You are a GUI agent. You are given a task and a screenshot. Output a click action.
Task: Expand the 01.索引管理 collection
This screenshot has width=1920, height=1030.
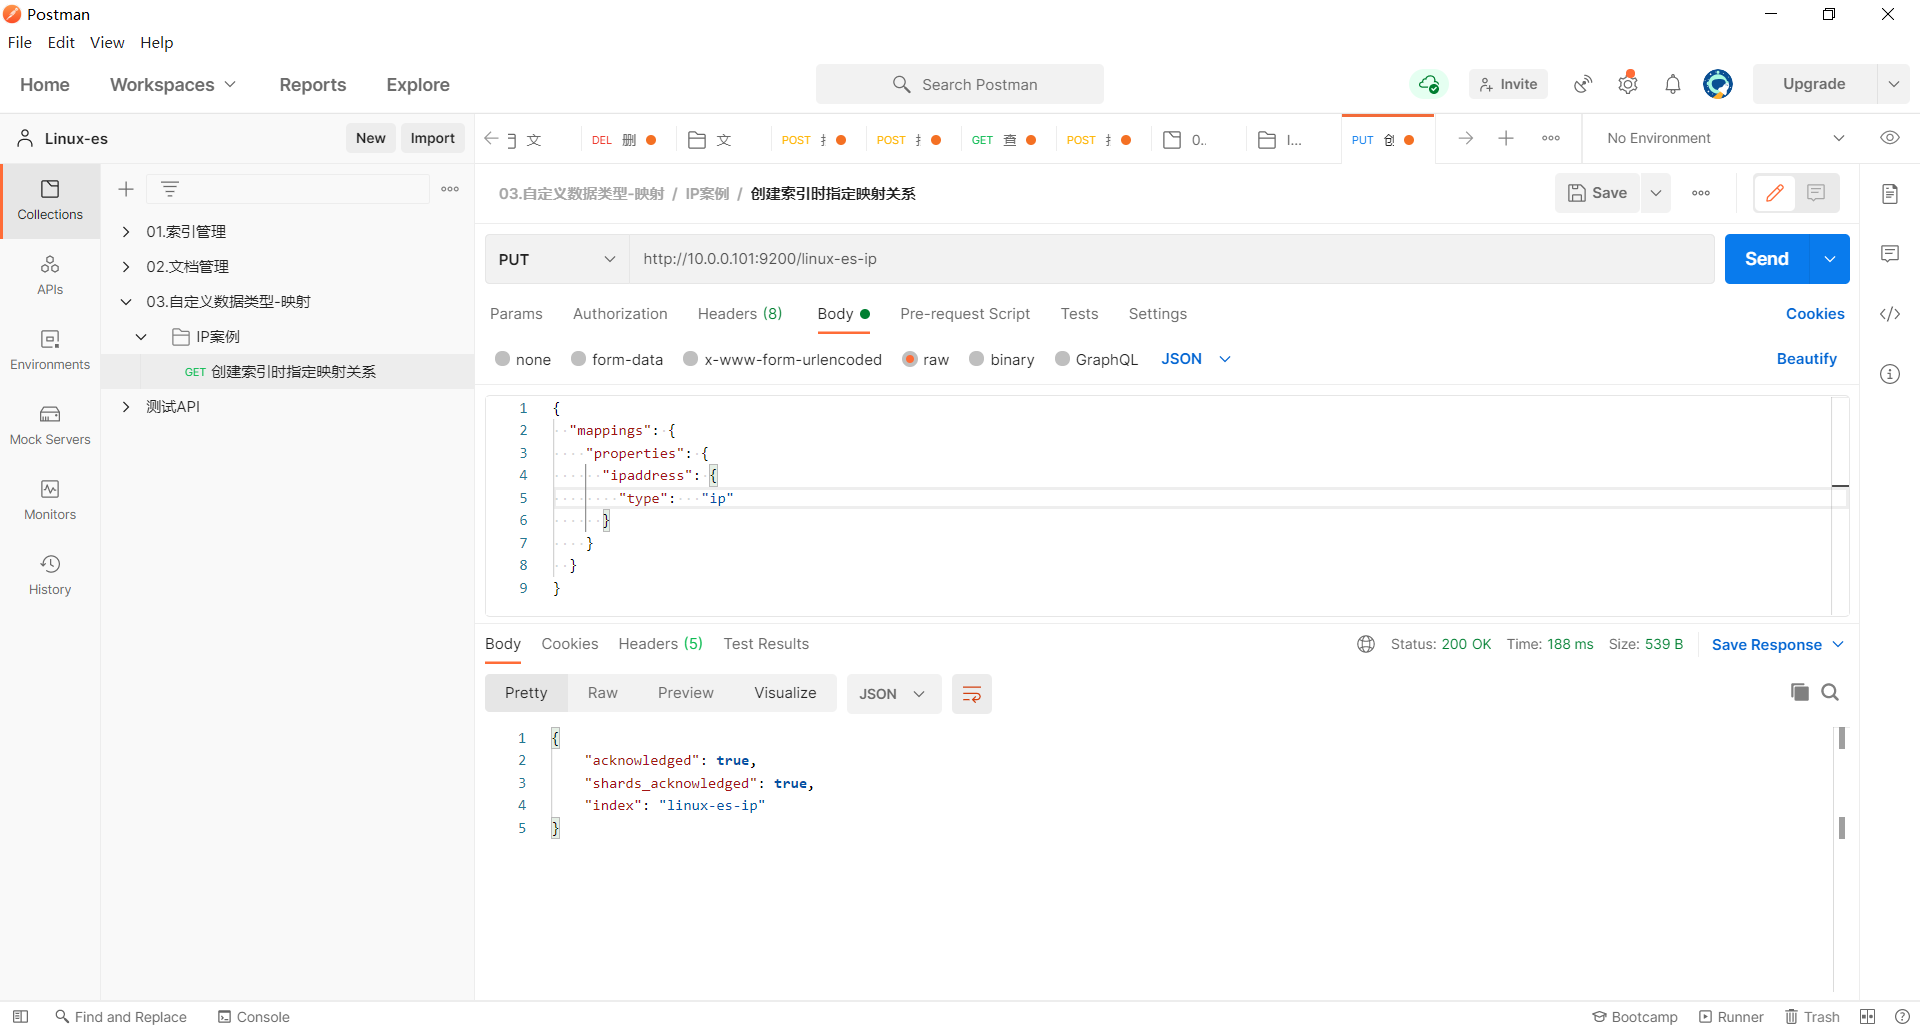tap(126, 232)
